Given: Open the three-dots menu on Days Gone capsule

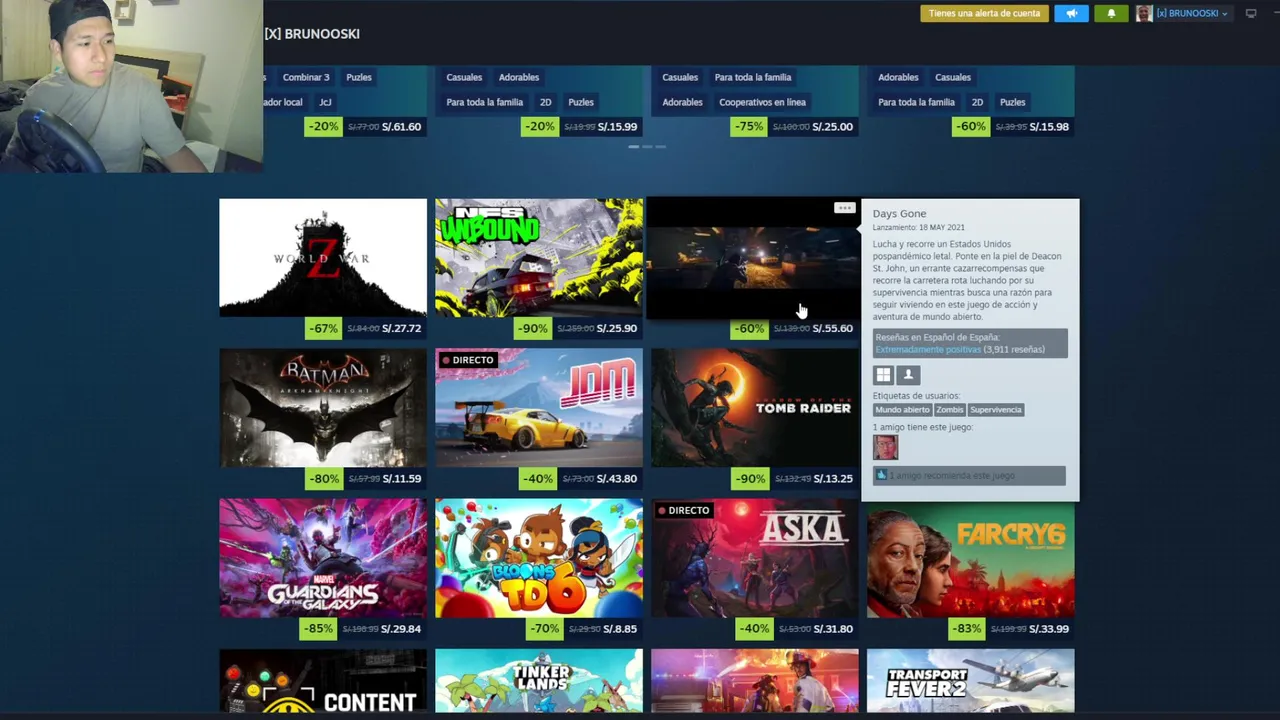Looking at the screenshot, I should tap(844, 208).
